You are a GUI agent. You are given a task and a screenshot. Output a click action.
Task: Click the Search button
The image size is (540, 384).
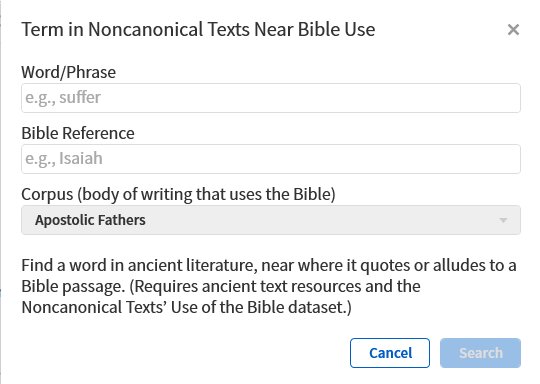point(480,353)
